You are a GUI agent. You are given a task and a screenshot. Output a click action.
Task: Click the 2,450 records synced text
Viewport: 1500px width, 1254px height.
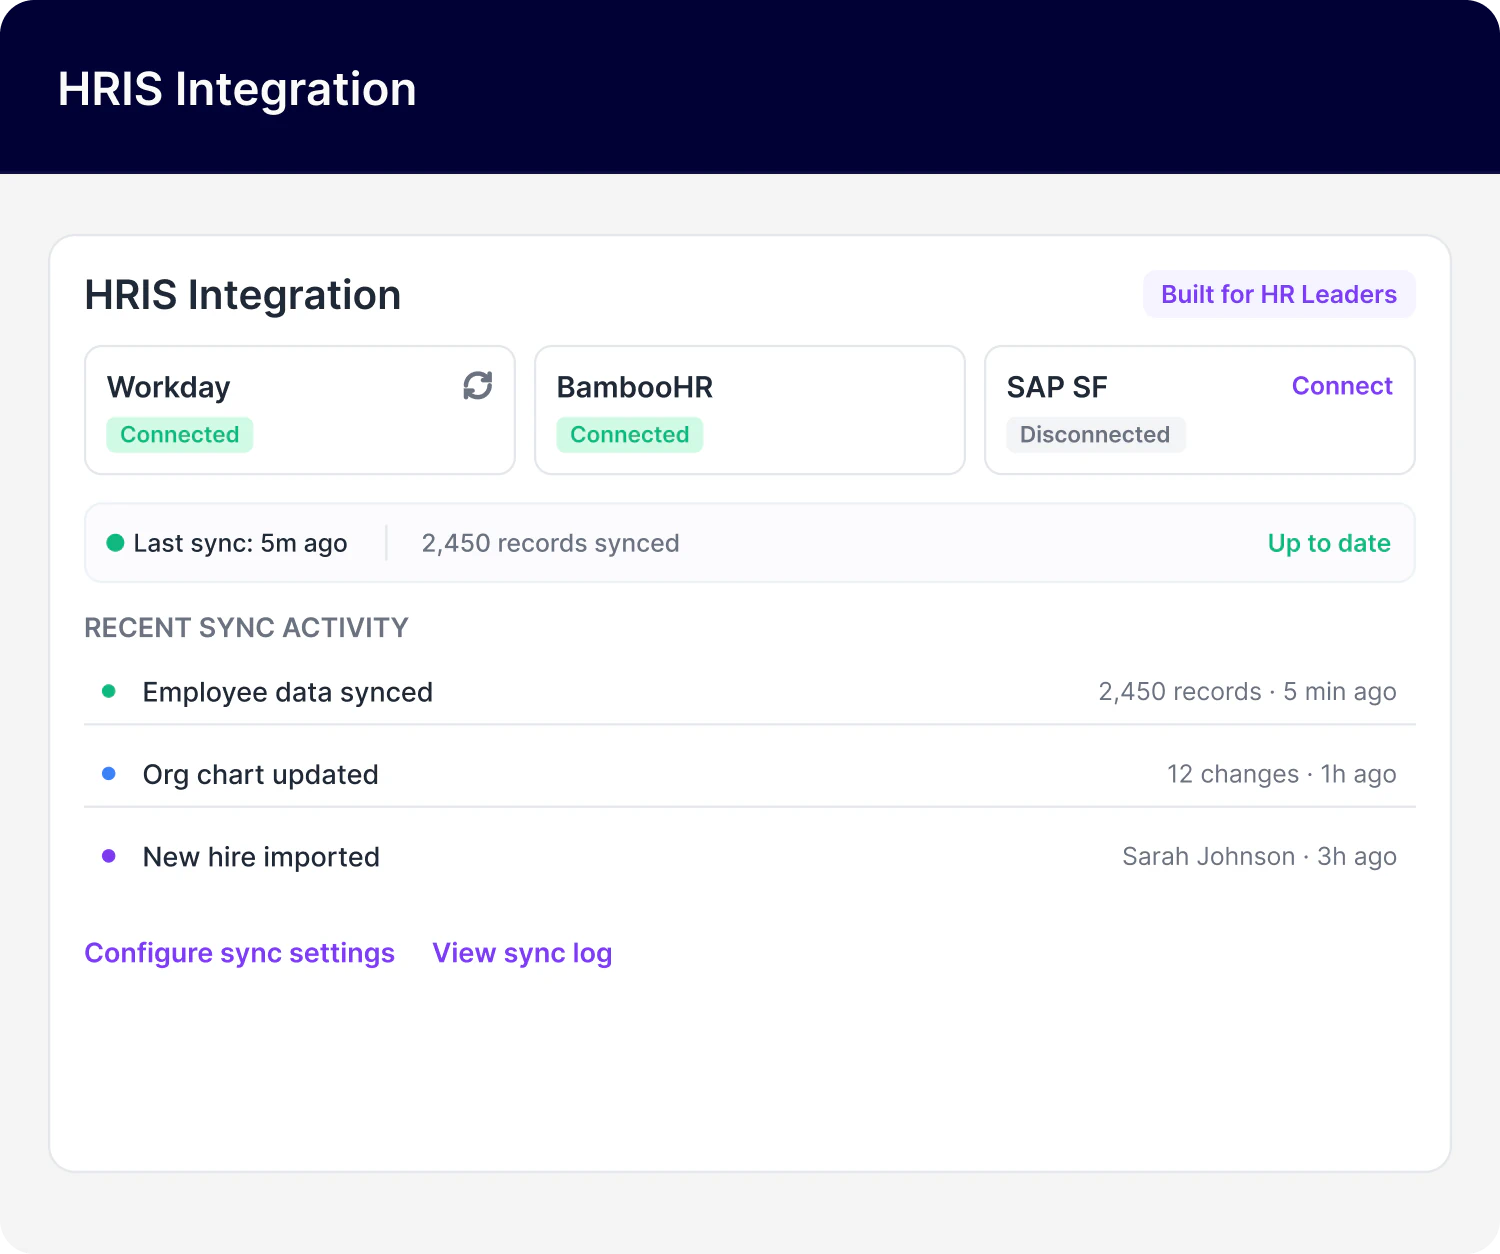pyautogui.click(x=550, y=543)
